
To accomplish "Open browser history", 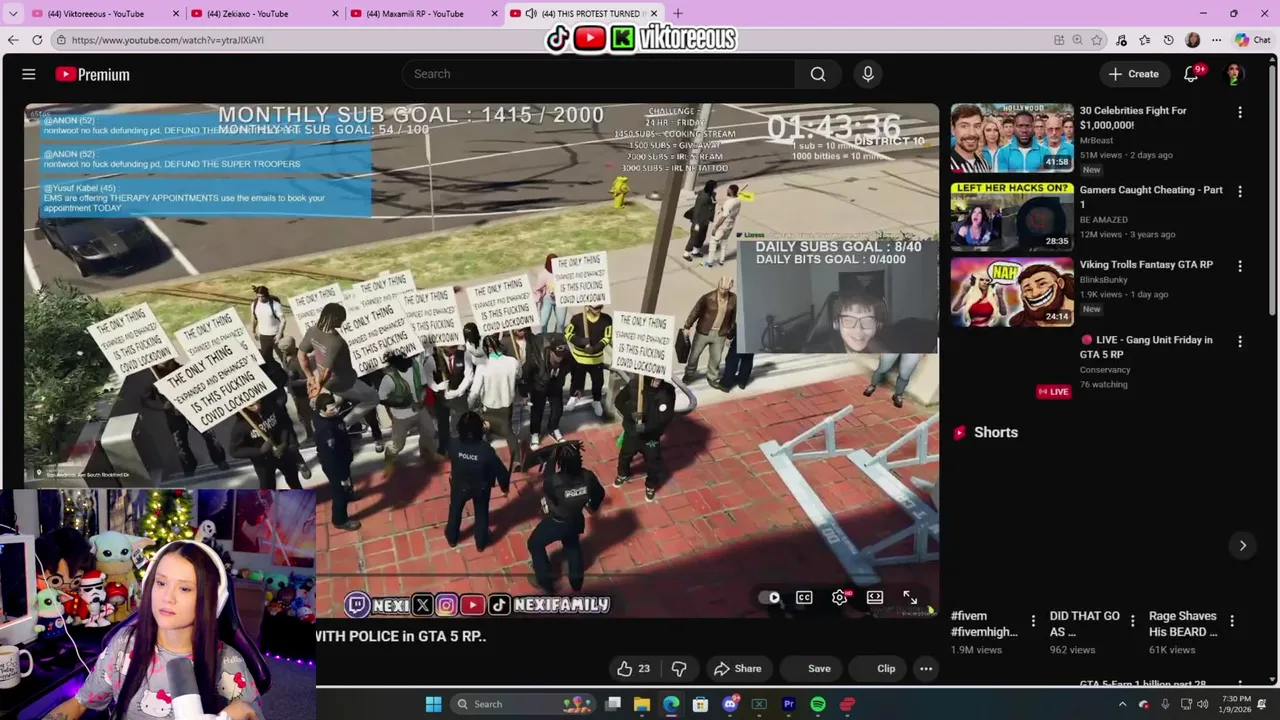I will (x=1168, y=40).
